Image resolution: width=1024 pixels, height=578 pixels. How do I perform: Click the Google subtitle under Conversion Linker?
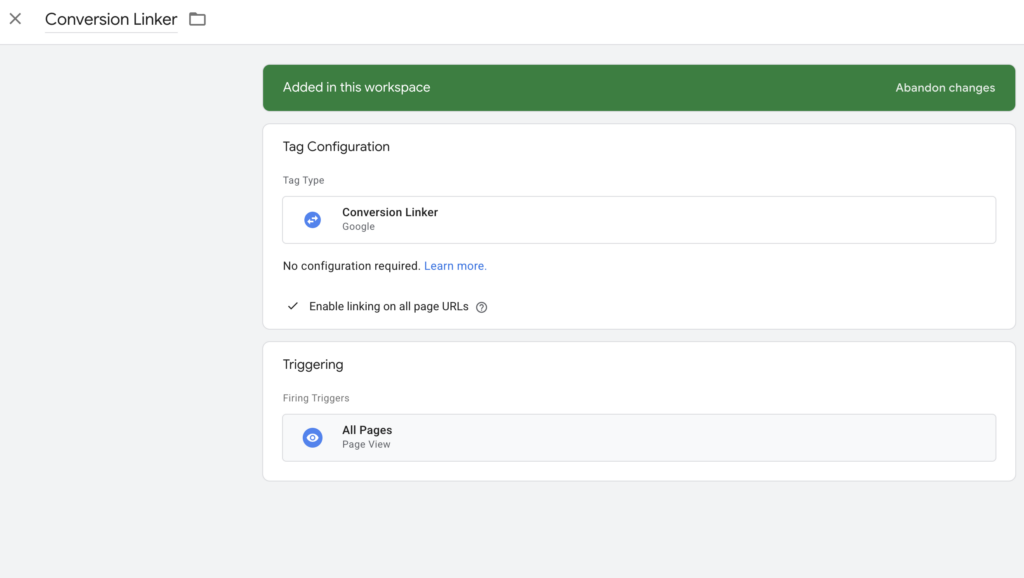click(358, 227)
